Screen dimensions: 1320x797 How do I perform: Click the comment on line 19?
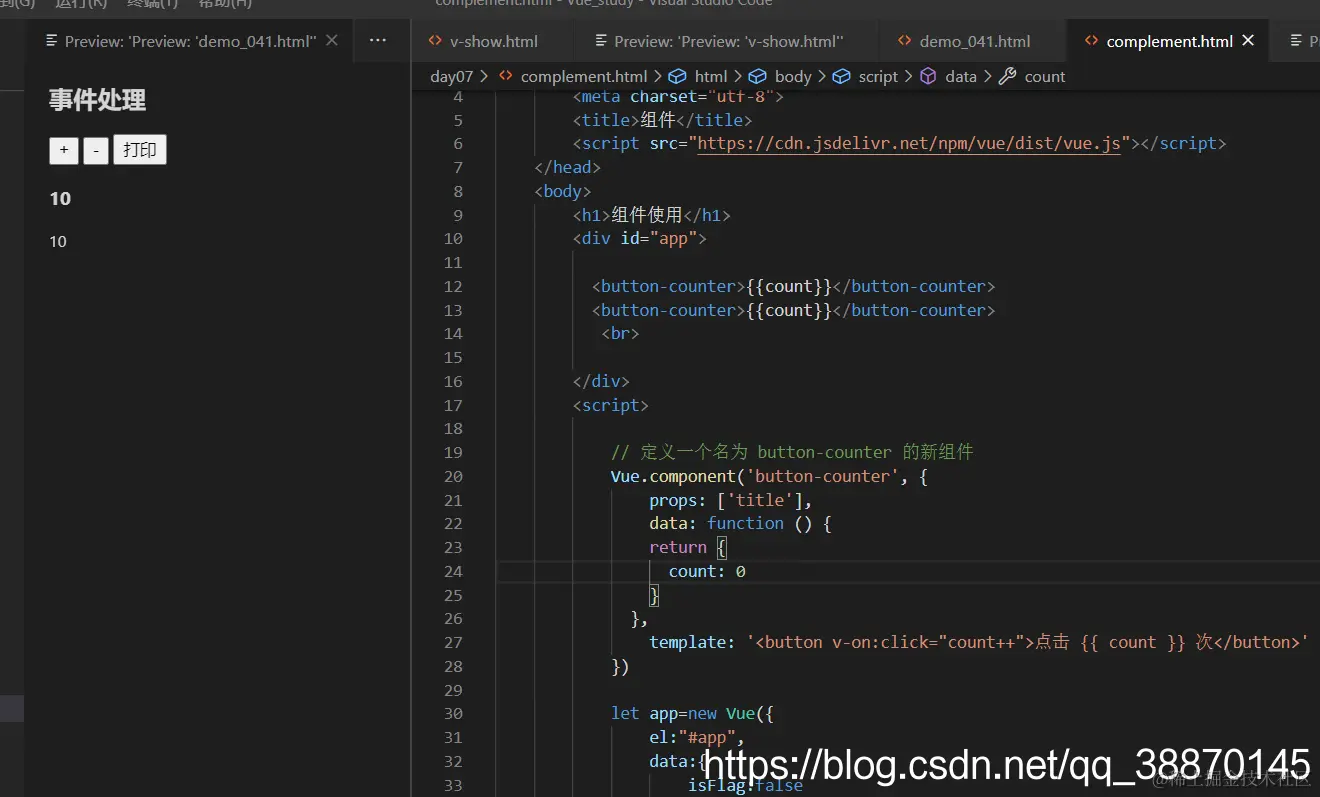click(792, 452)
